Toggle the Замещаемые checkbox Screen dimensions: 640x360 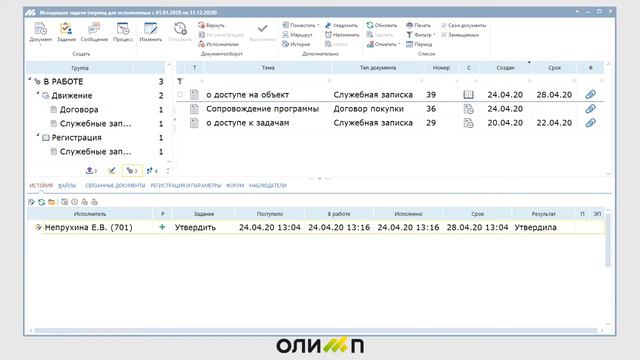pos(460,35)
